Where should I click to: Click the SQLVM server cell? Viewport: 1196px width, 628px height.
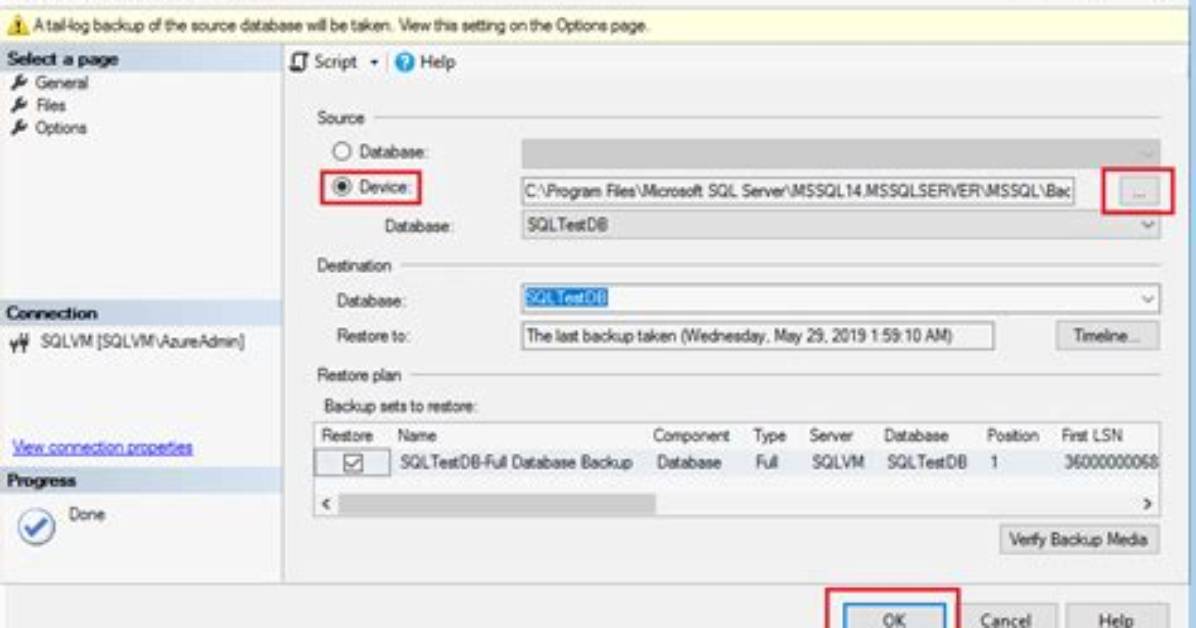[838, 462]
